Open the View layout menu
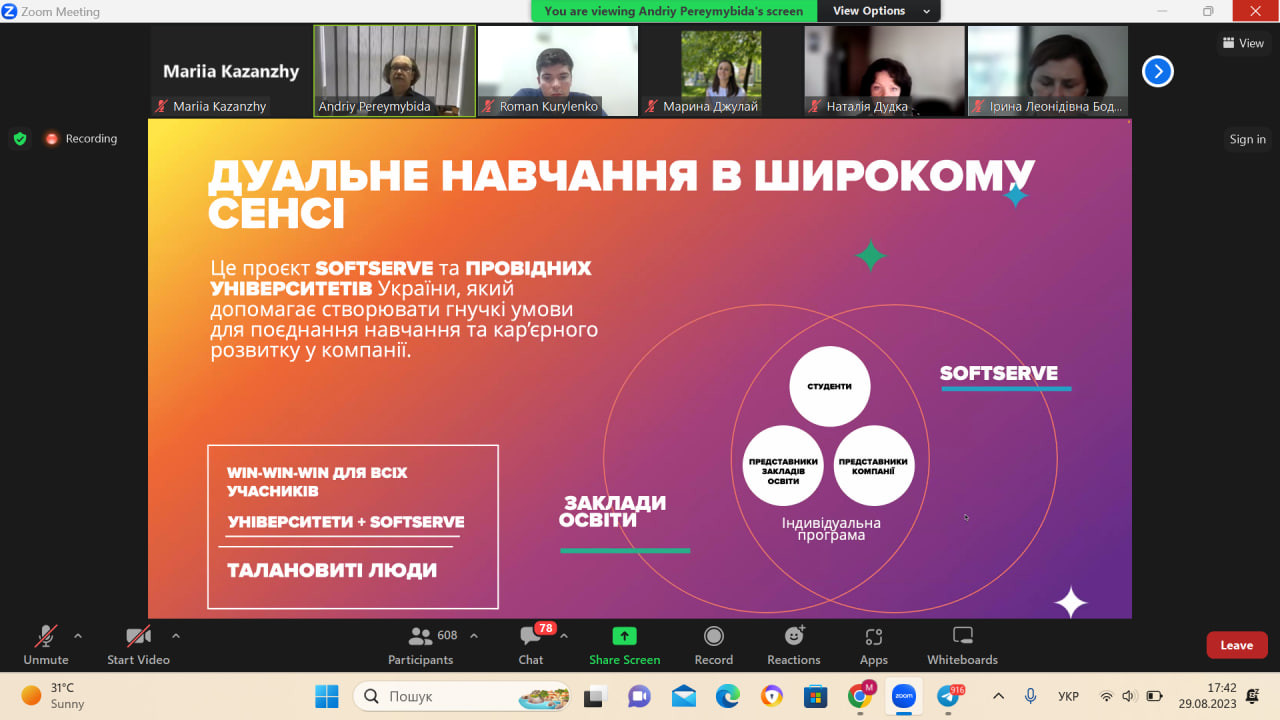The image size is (1280, 720). (1243, 43)
